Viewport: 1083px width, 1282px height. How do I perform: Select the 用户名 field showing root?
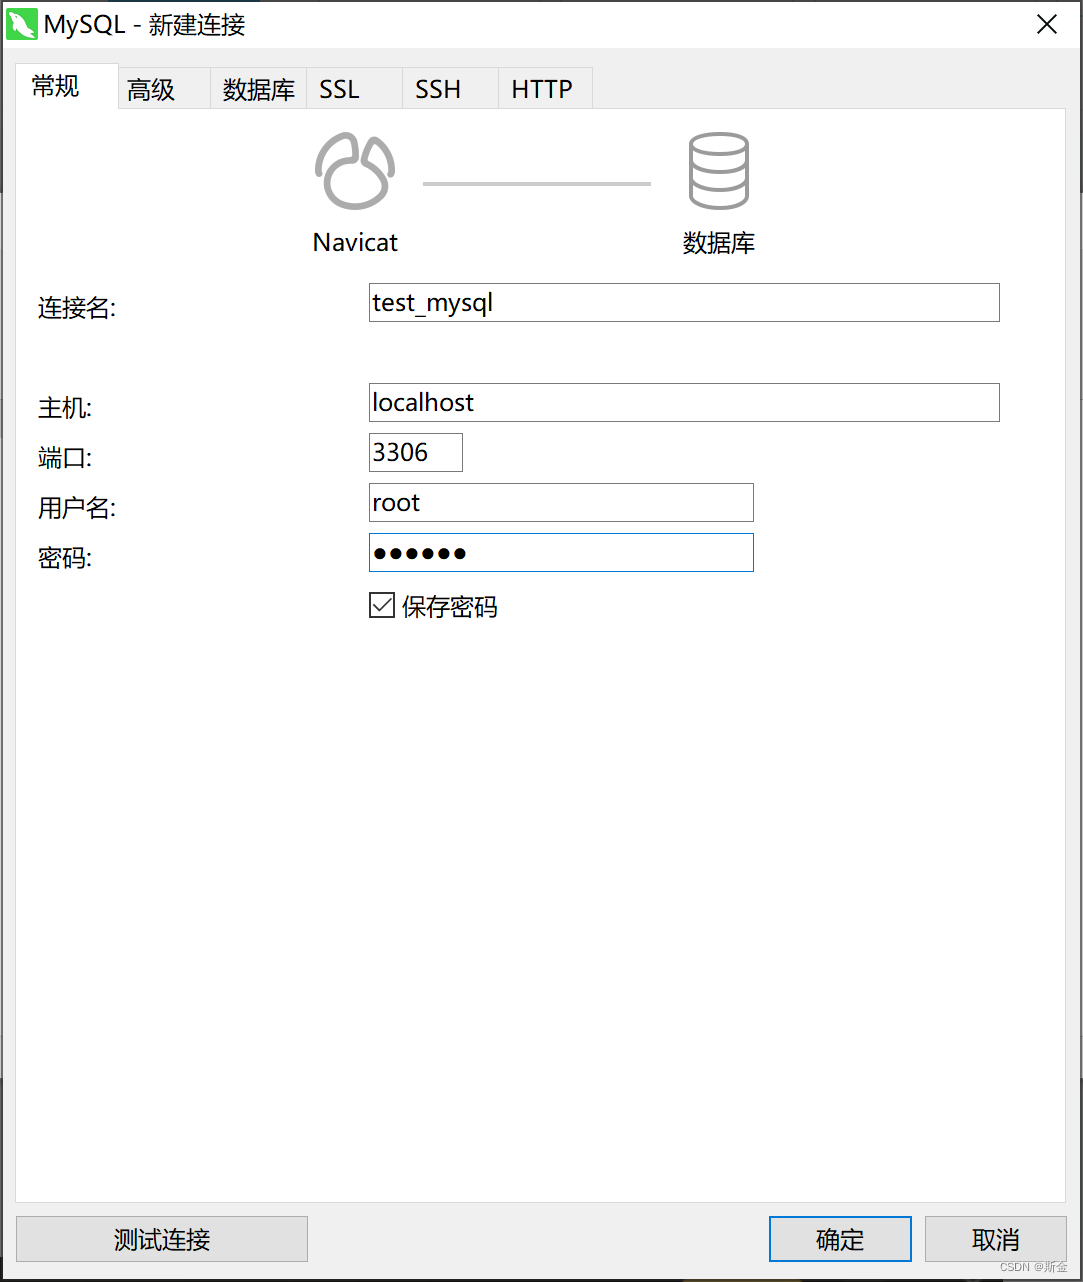pyautogui.click(x=560, y=502)
